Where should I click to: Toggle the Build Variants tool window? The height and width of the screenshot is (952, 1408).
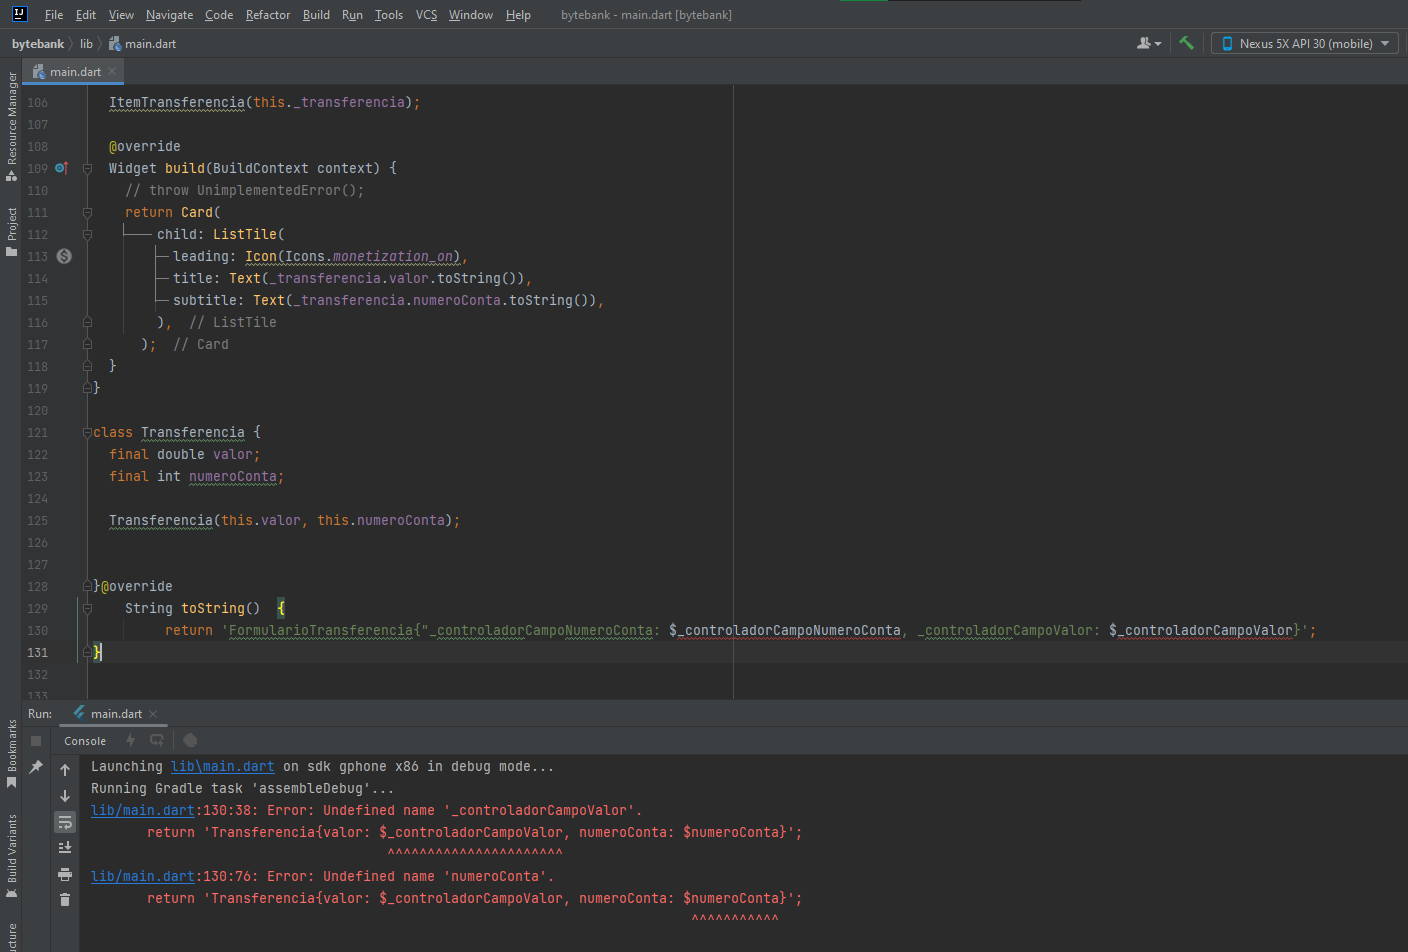click(11, 855)
